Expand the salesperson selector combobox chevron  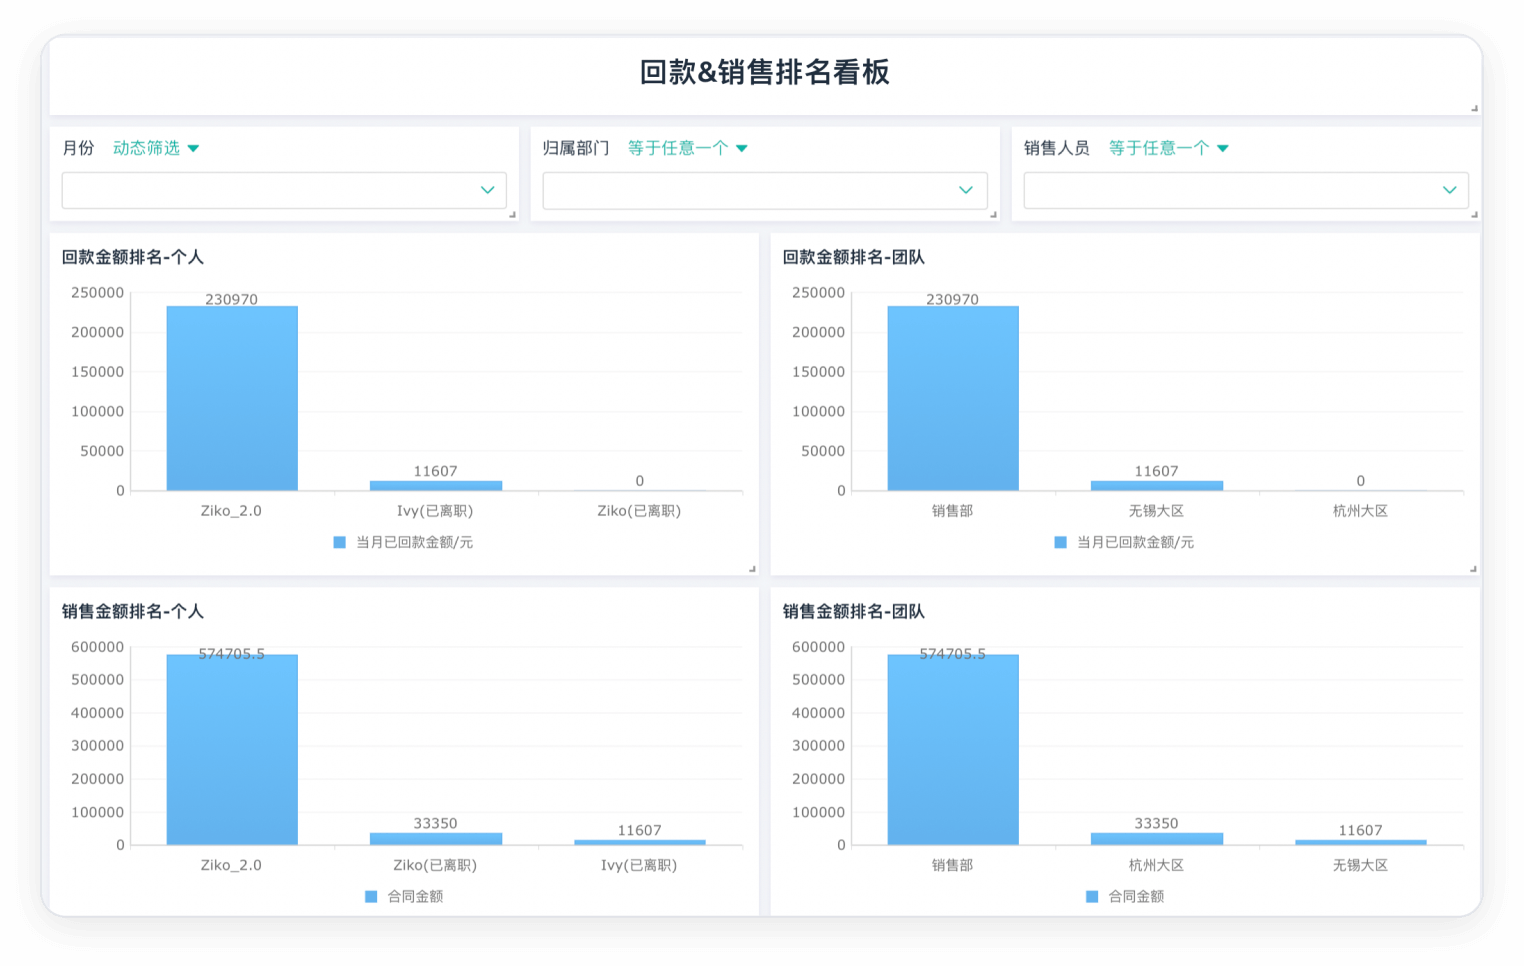pos(1448,190)
